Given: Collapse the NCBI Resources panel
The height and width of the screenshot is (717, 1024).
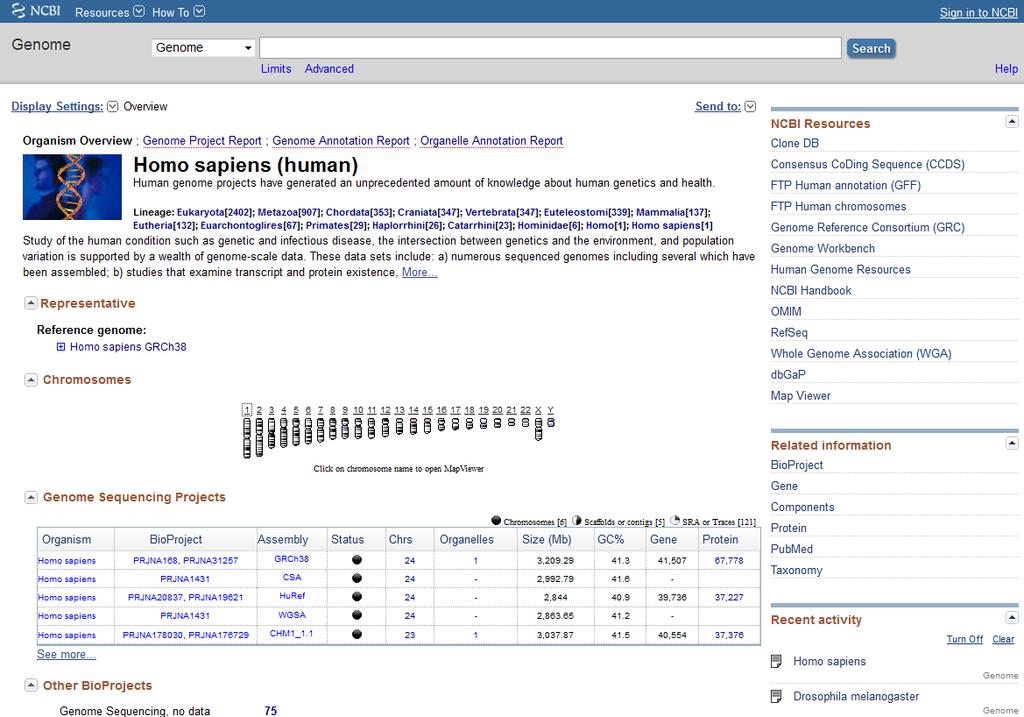Looking at the screenshot, I should (x=1012, y=121).
